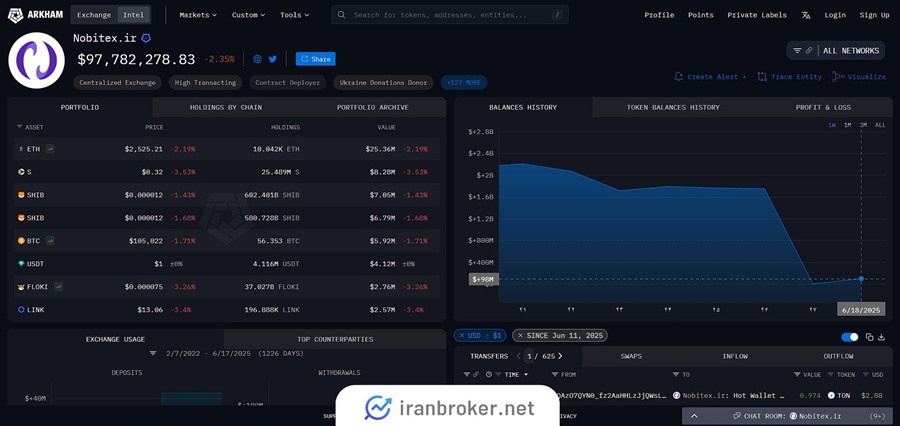900x426 pixels.
Task: Switch to Top Counterparties tab
Action: click(x=335, y=339)
